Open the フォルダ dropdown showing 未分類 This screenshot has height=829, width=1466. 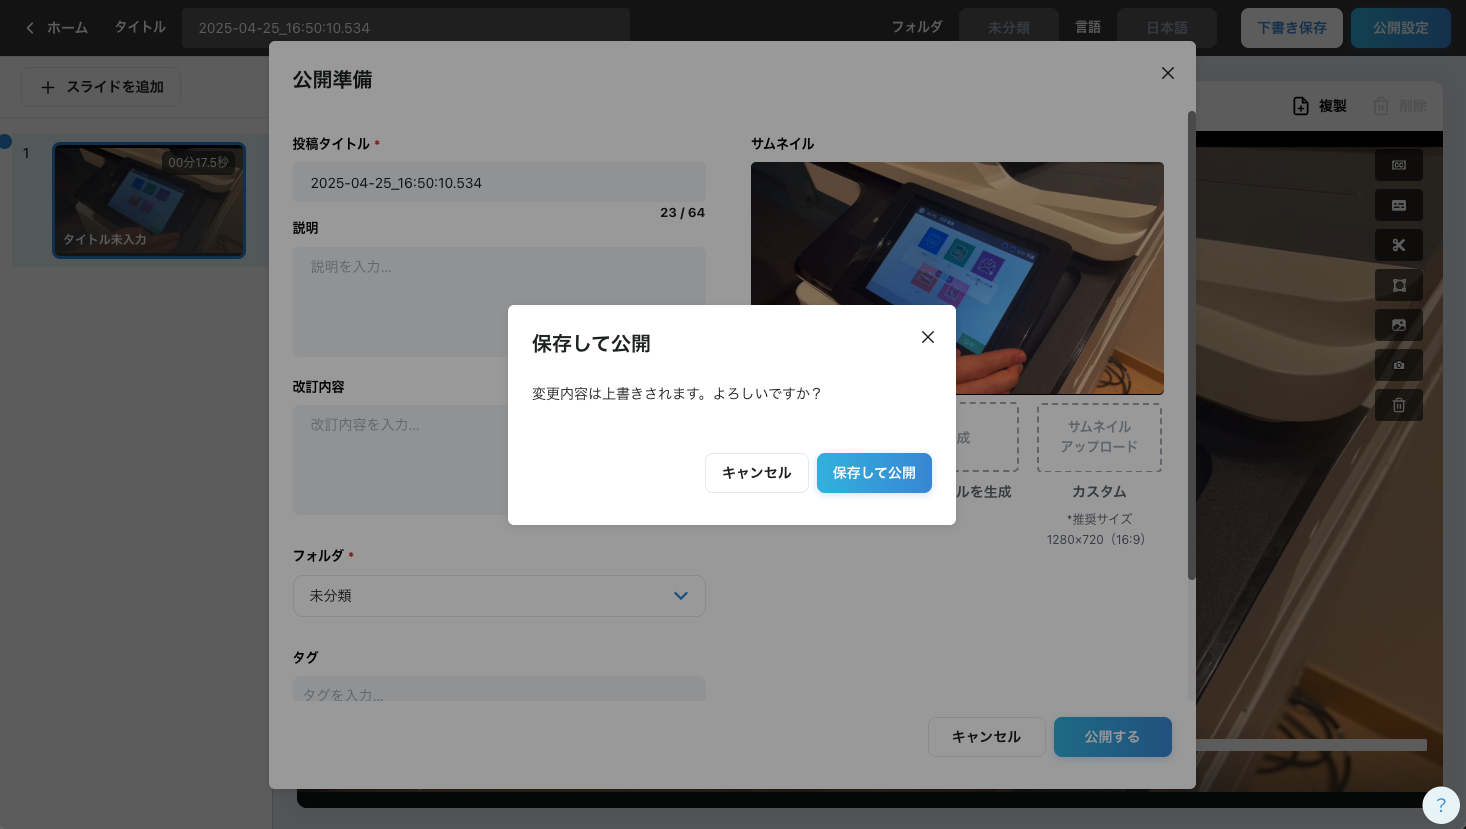[499, 596]
